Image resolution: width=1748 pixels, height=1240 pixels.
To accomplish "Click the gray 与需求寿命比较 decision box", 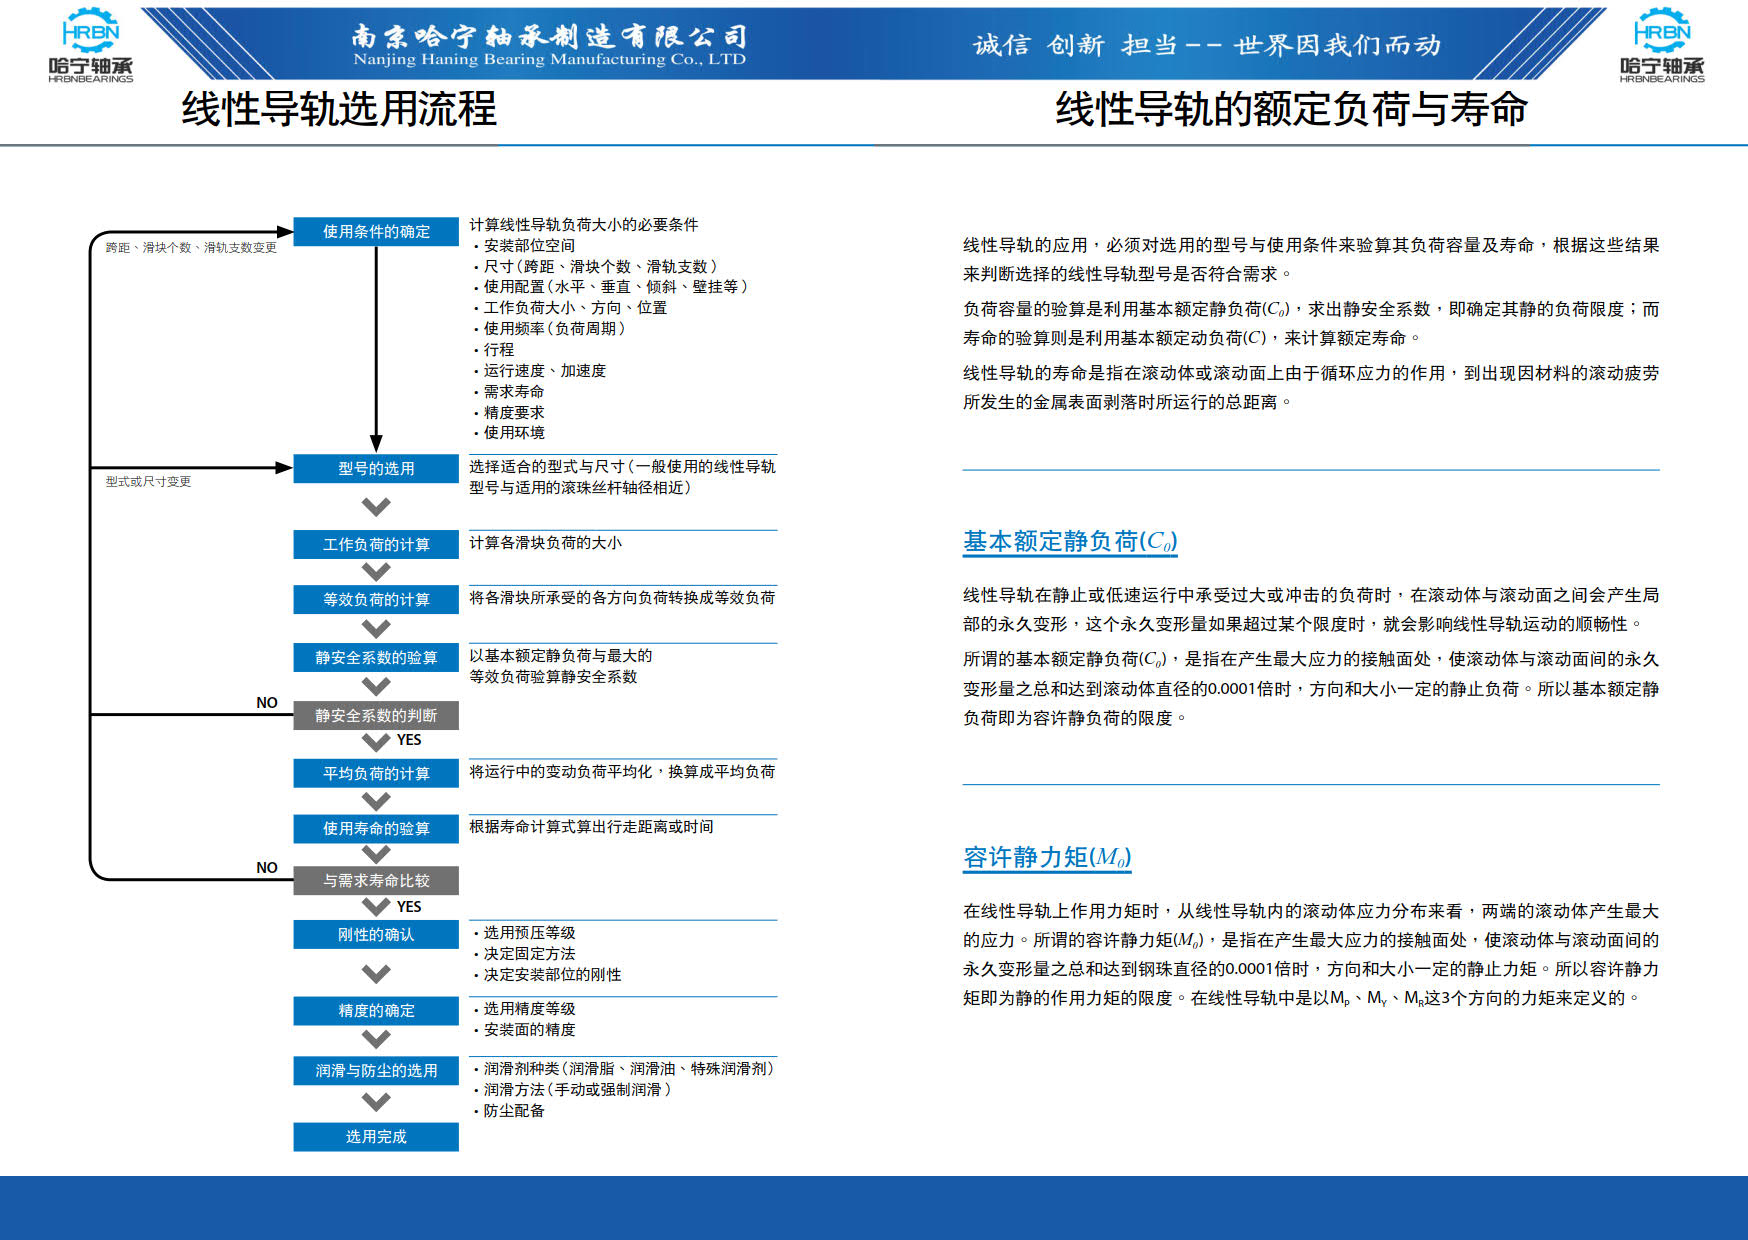I will (x=376, y=880).
